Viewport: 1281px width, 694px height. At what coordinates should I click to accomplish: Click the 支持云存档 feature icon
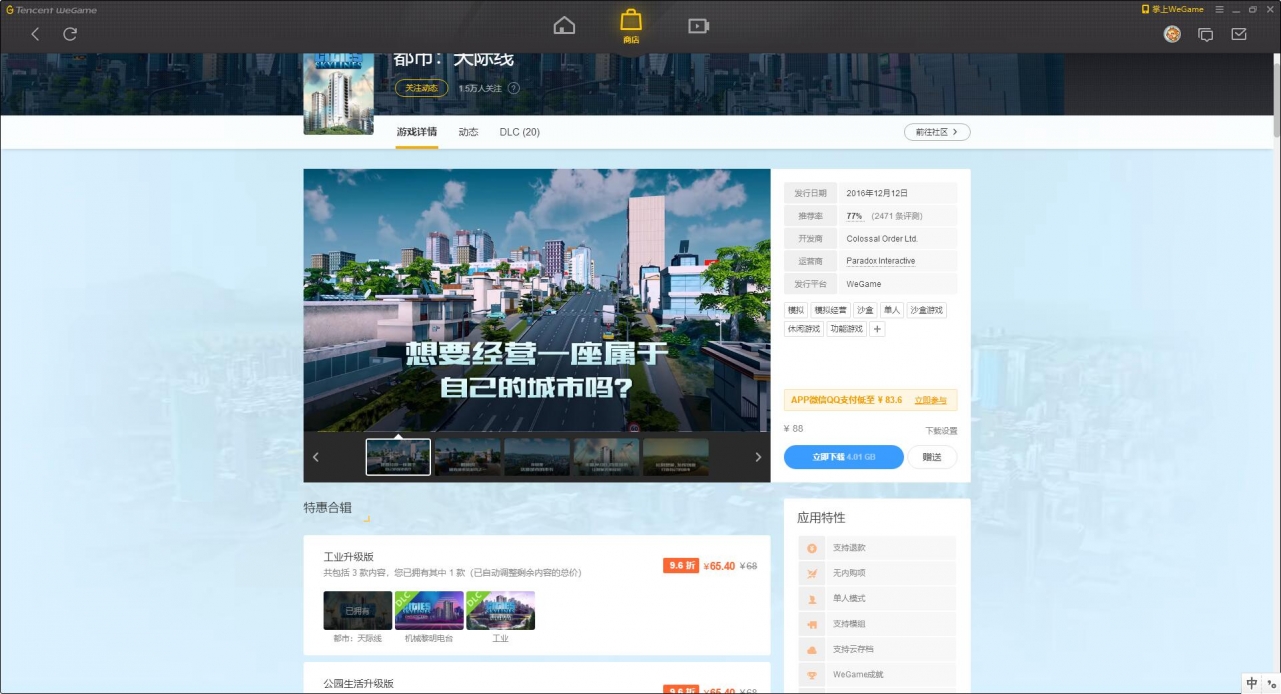pyautogui.click(x=812, y=649)
